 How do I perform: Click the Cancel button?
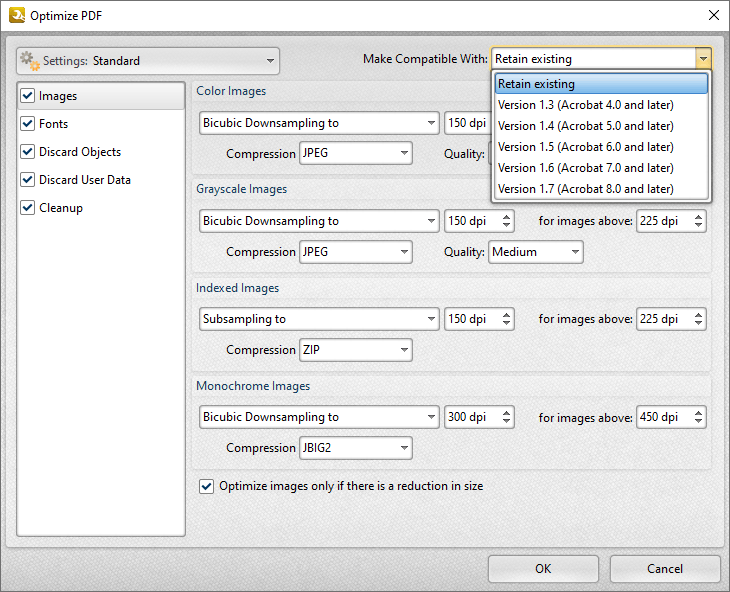[x=665, y=569]
